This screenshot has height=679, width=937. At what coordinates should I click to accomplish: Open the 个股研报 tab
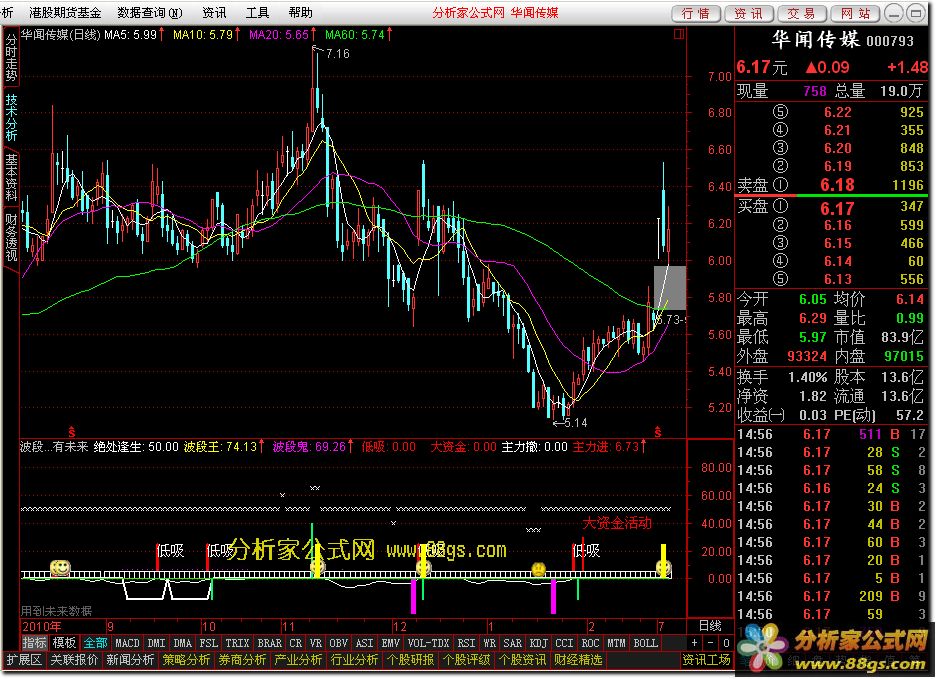click(411, 660)
